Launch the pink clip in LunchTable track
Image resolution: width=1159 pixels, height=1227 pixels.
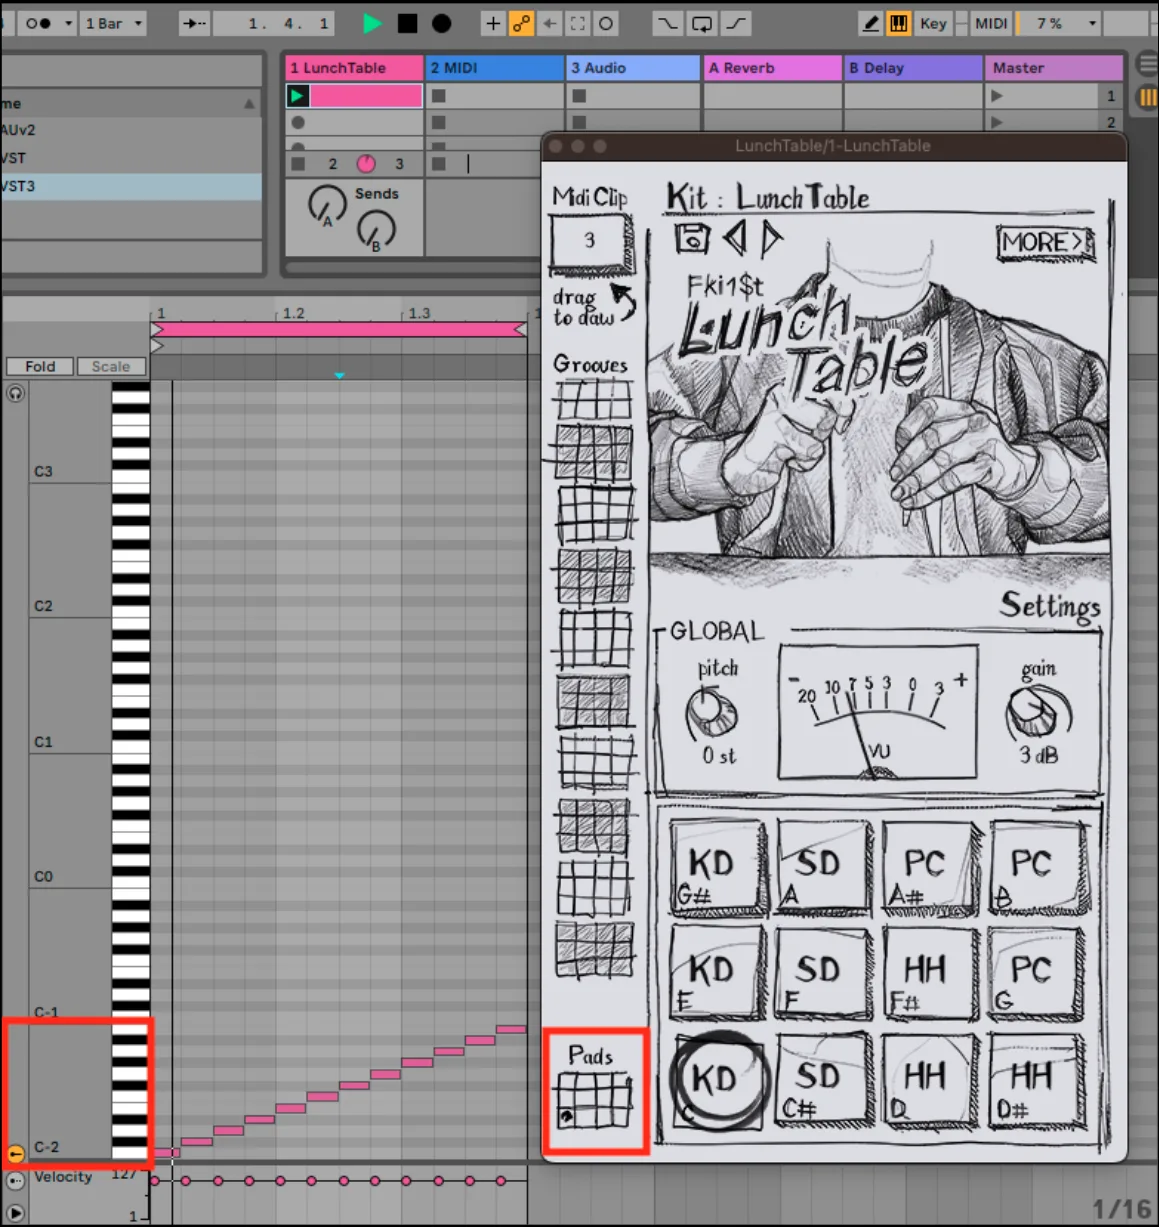297,96
